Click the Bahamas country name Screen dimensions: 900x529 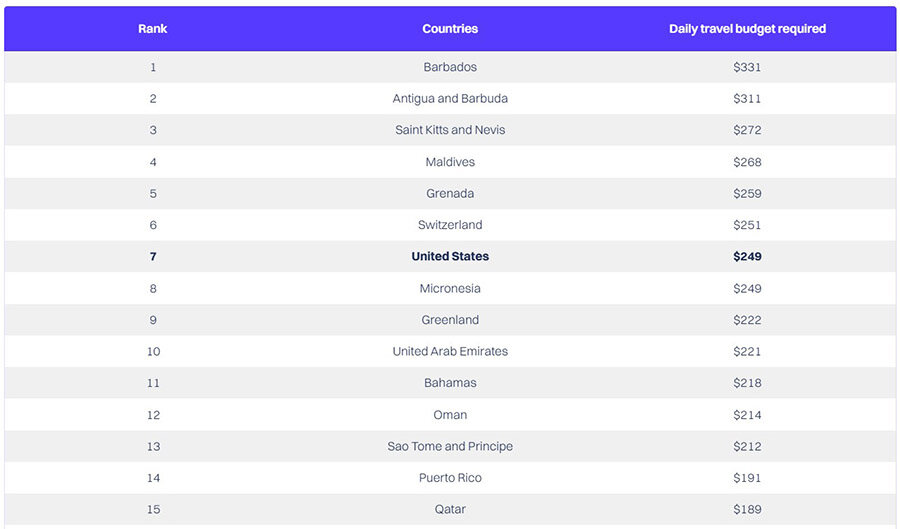(x=450, y=383)
